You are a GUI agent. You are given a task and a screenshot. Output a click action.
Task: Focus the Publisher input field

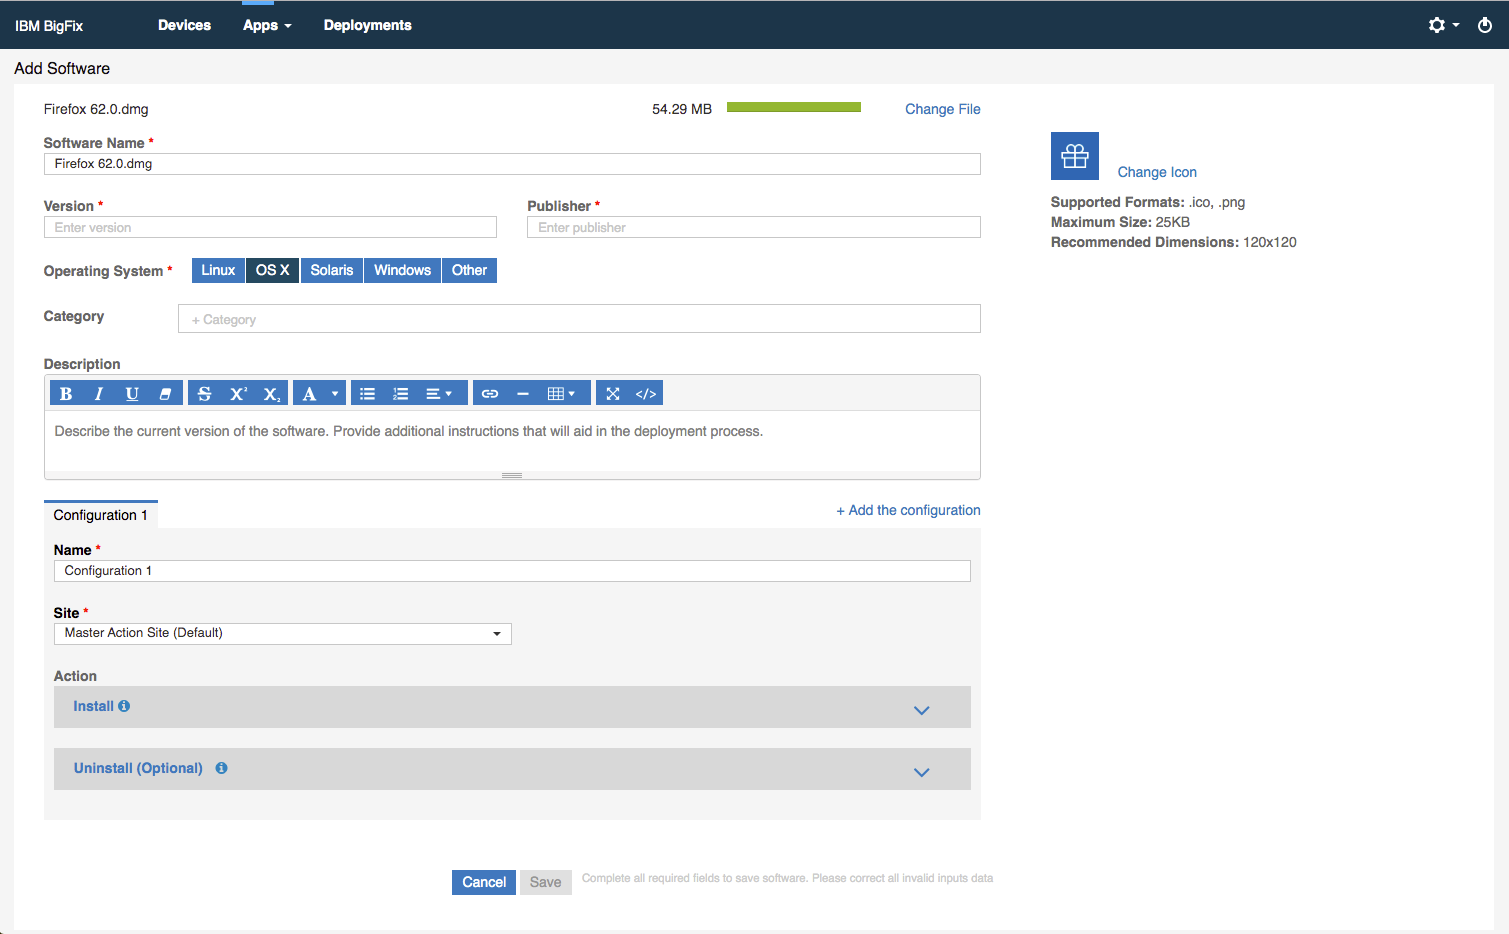(754, 227)
